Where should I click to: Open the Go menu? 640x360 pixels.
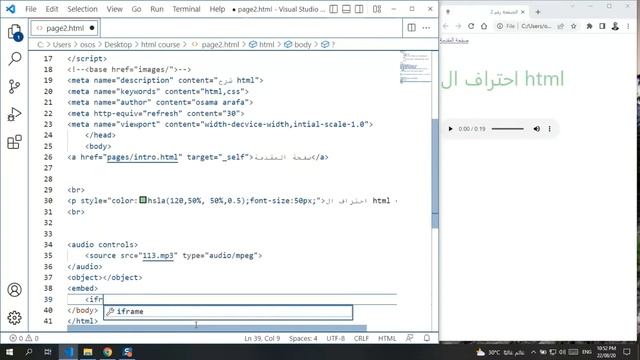tap(136, 9)
